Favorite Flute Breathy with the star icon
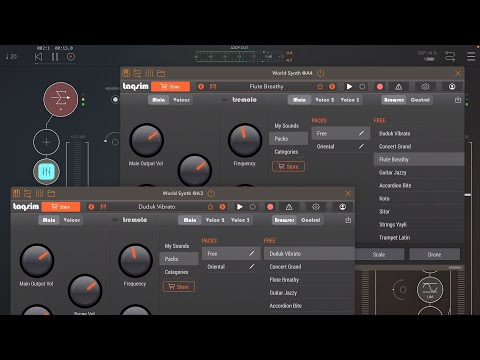The width and height of the screenshot is (480, 360). pyautogui.click(x=320, y=87)
